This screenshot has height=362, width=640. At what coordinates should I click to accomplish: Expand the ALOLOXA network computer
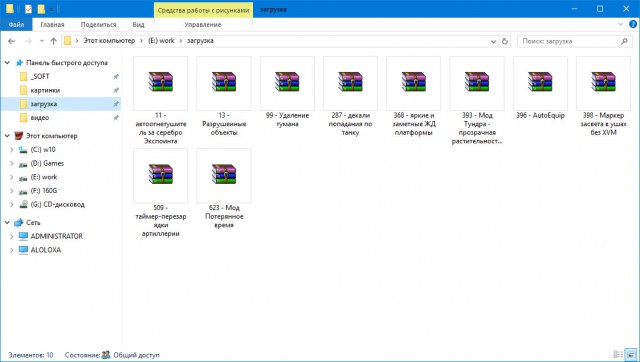coord(11,250)
